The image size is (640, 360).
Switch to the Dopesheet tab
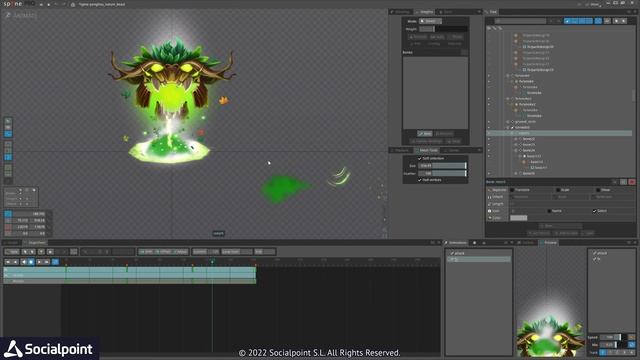pos(36,243)
